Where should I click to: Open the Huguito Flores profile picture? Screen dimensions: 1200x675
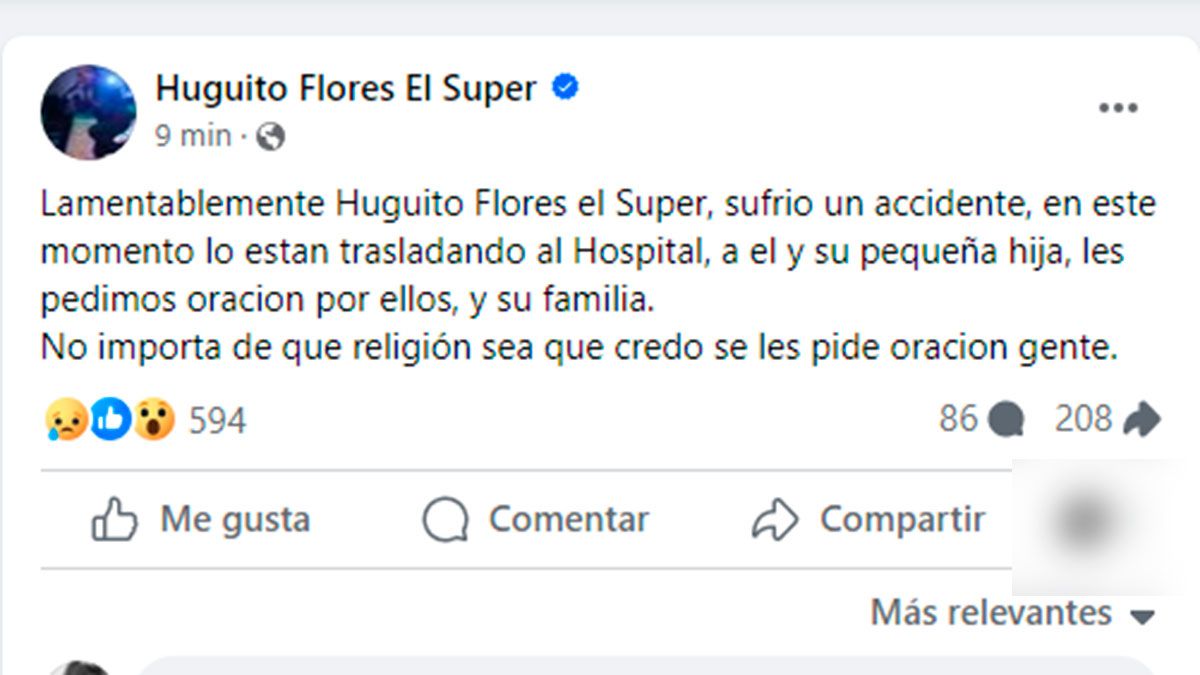[x=88, y=112]
